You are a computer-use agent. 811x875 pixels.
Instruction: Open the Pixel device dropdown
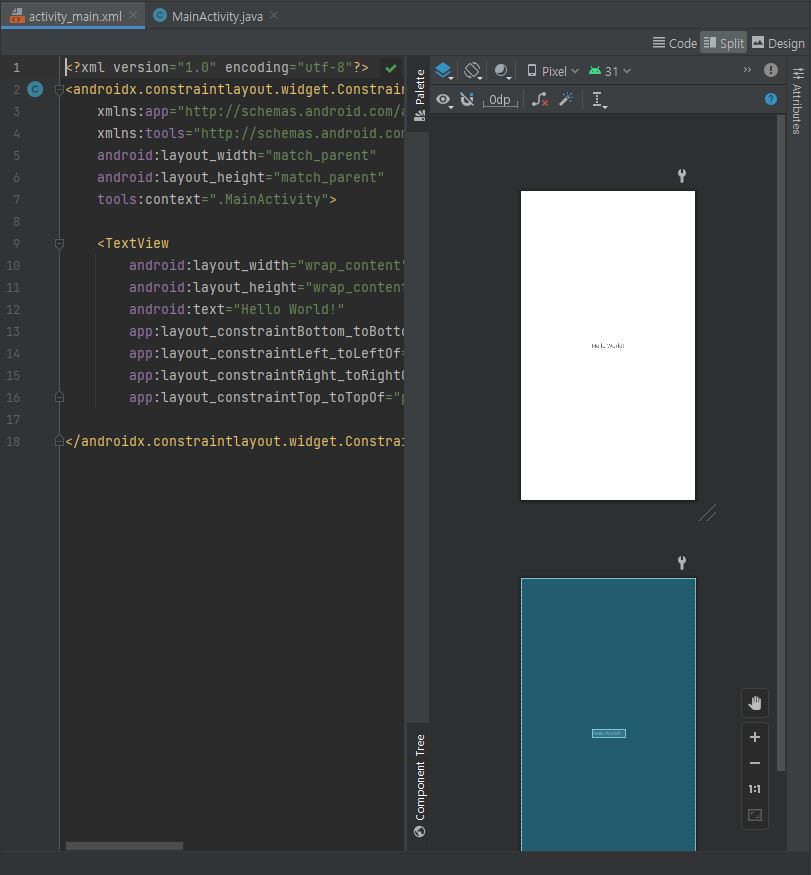click(x=553, y=71)
